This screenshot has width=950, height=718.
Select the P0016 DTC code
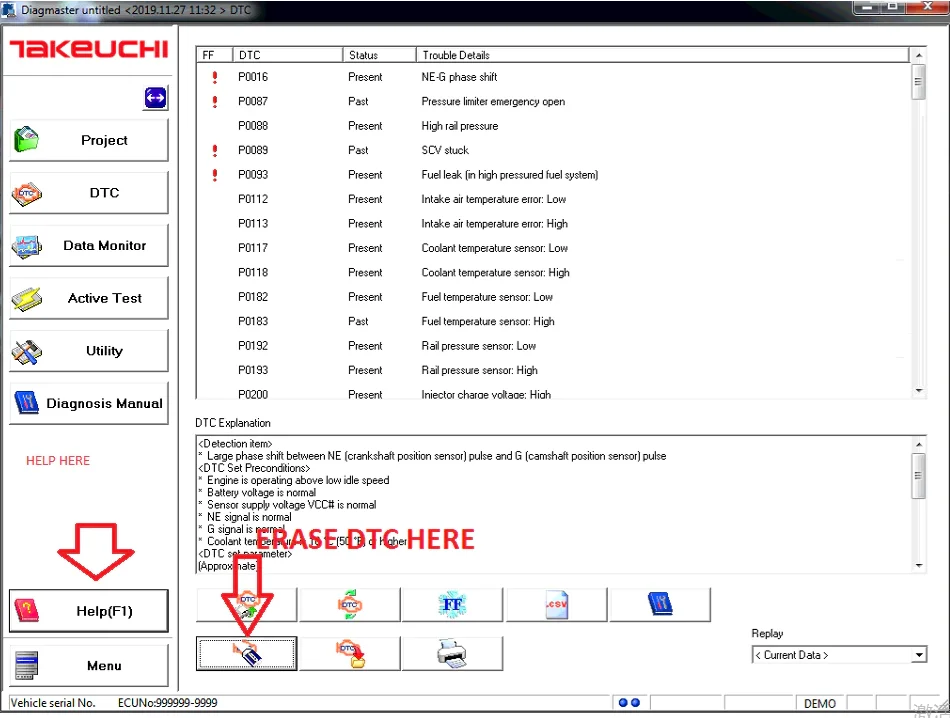(253, 77)
